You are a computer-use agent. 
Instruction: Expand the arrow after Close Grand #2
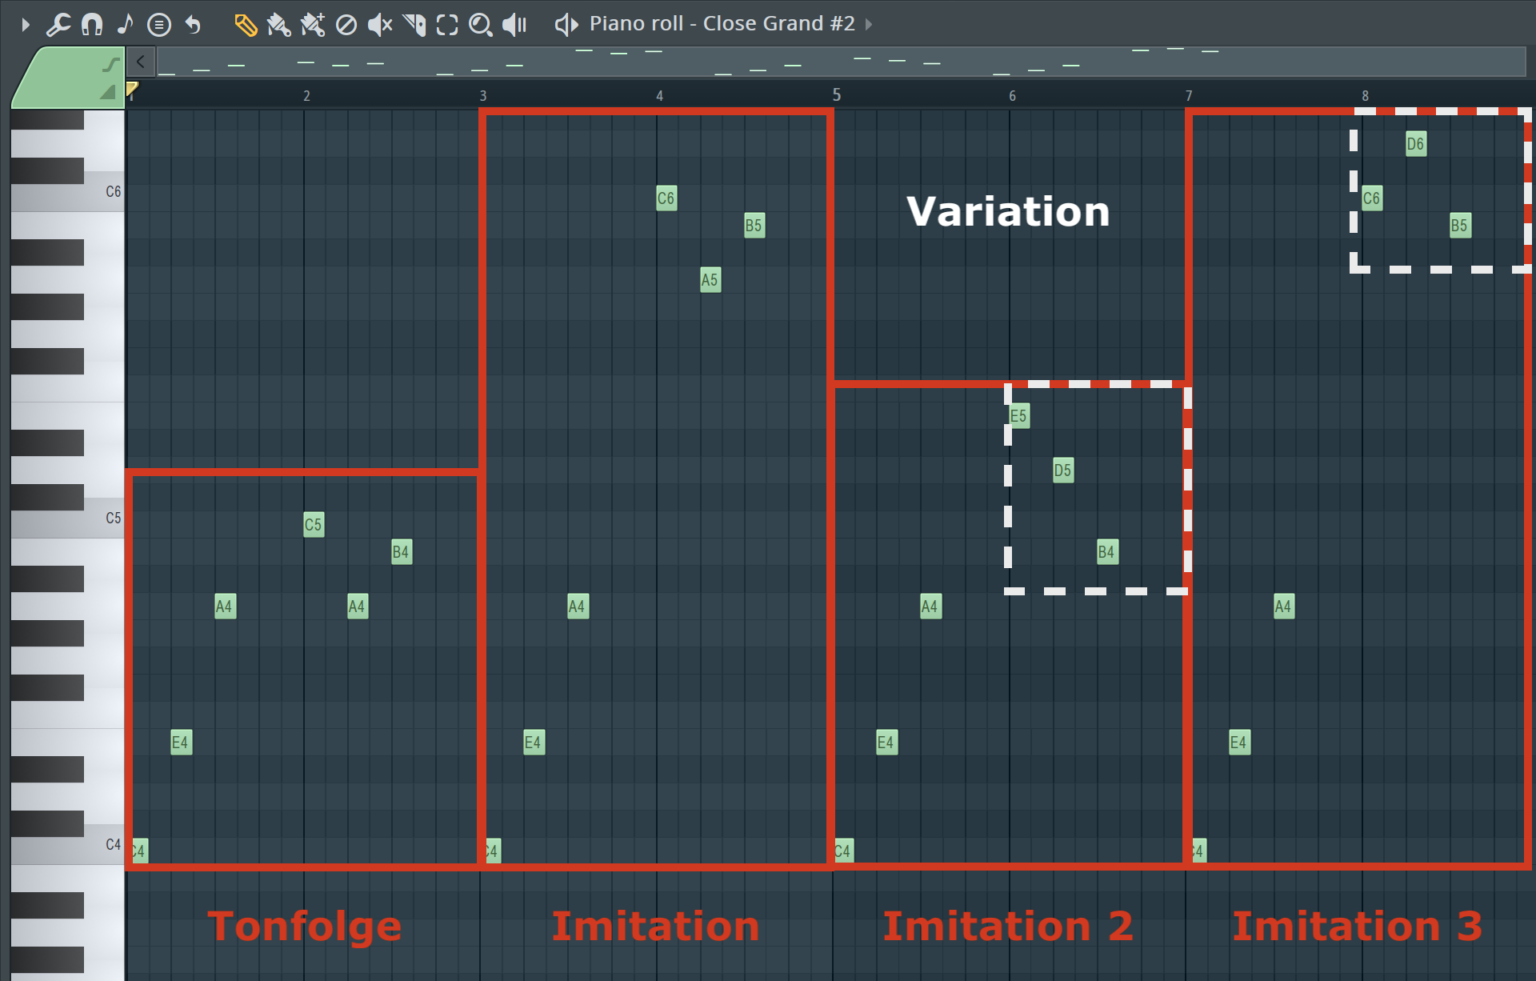click(868, 24)
